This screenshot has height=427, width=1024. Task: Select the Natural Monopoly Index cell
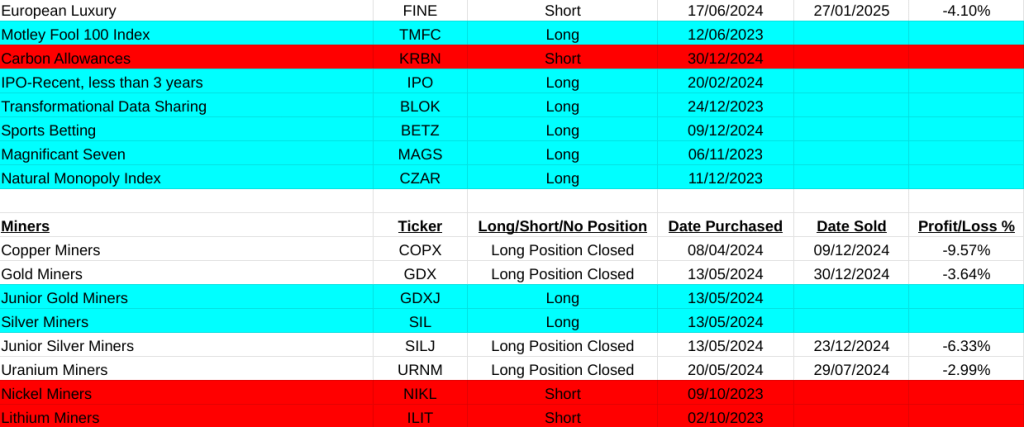[x=81, y=179]
